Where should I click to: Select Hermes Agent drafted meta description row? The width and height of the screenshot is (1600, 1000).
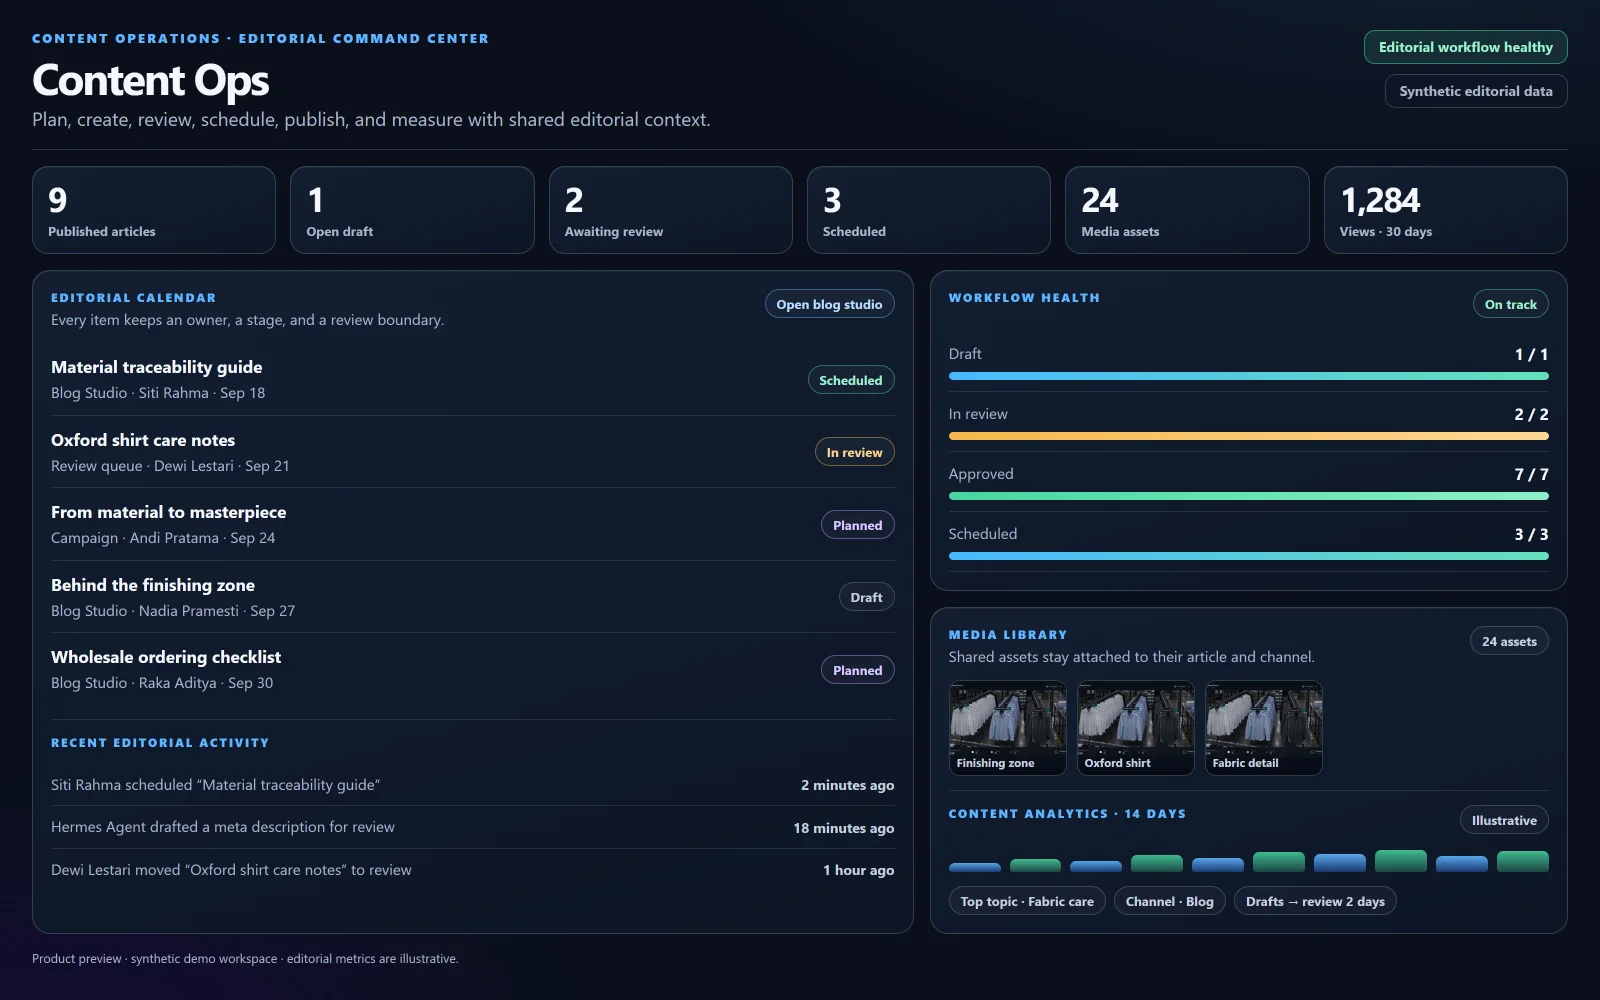point(472,827)
